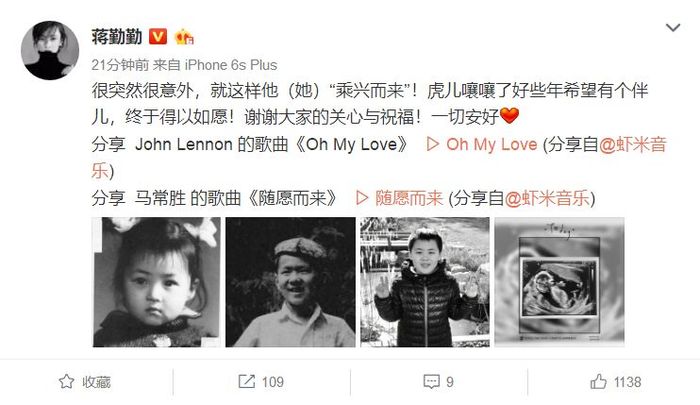This screenshot has height=405, width=700.
Task: Open the @虾米音 mention after Oh My Love
Action: (633, 144)
